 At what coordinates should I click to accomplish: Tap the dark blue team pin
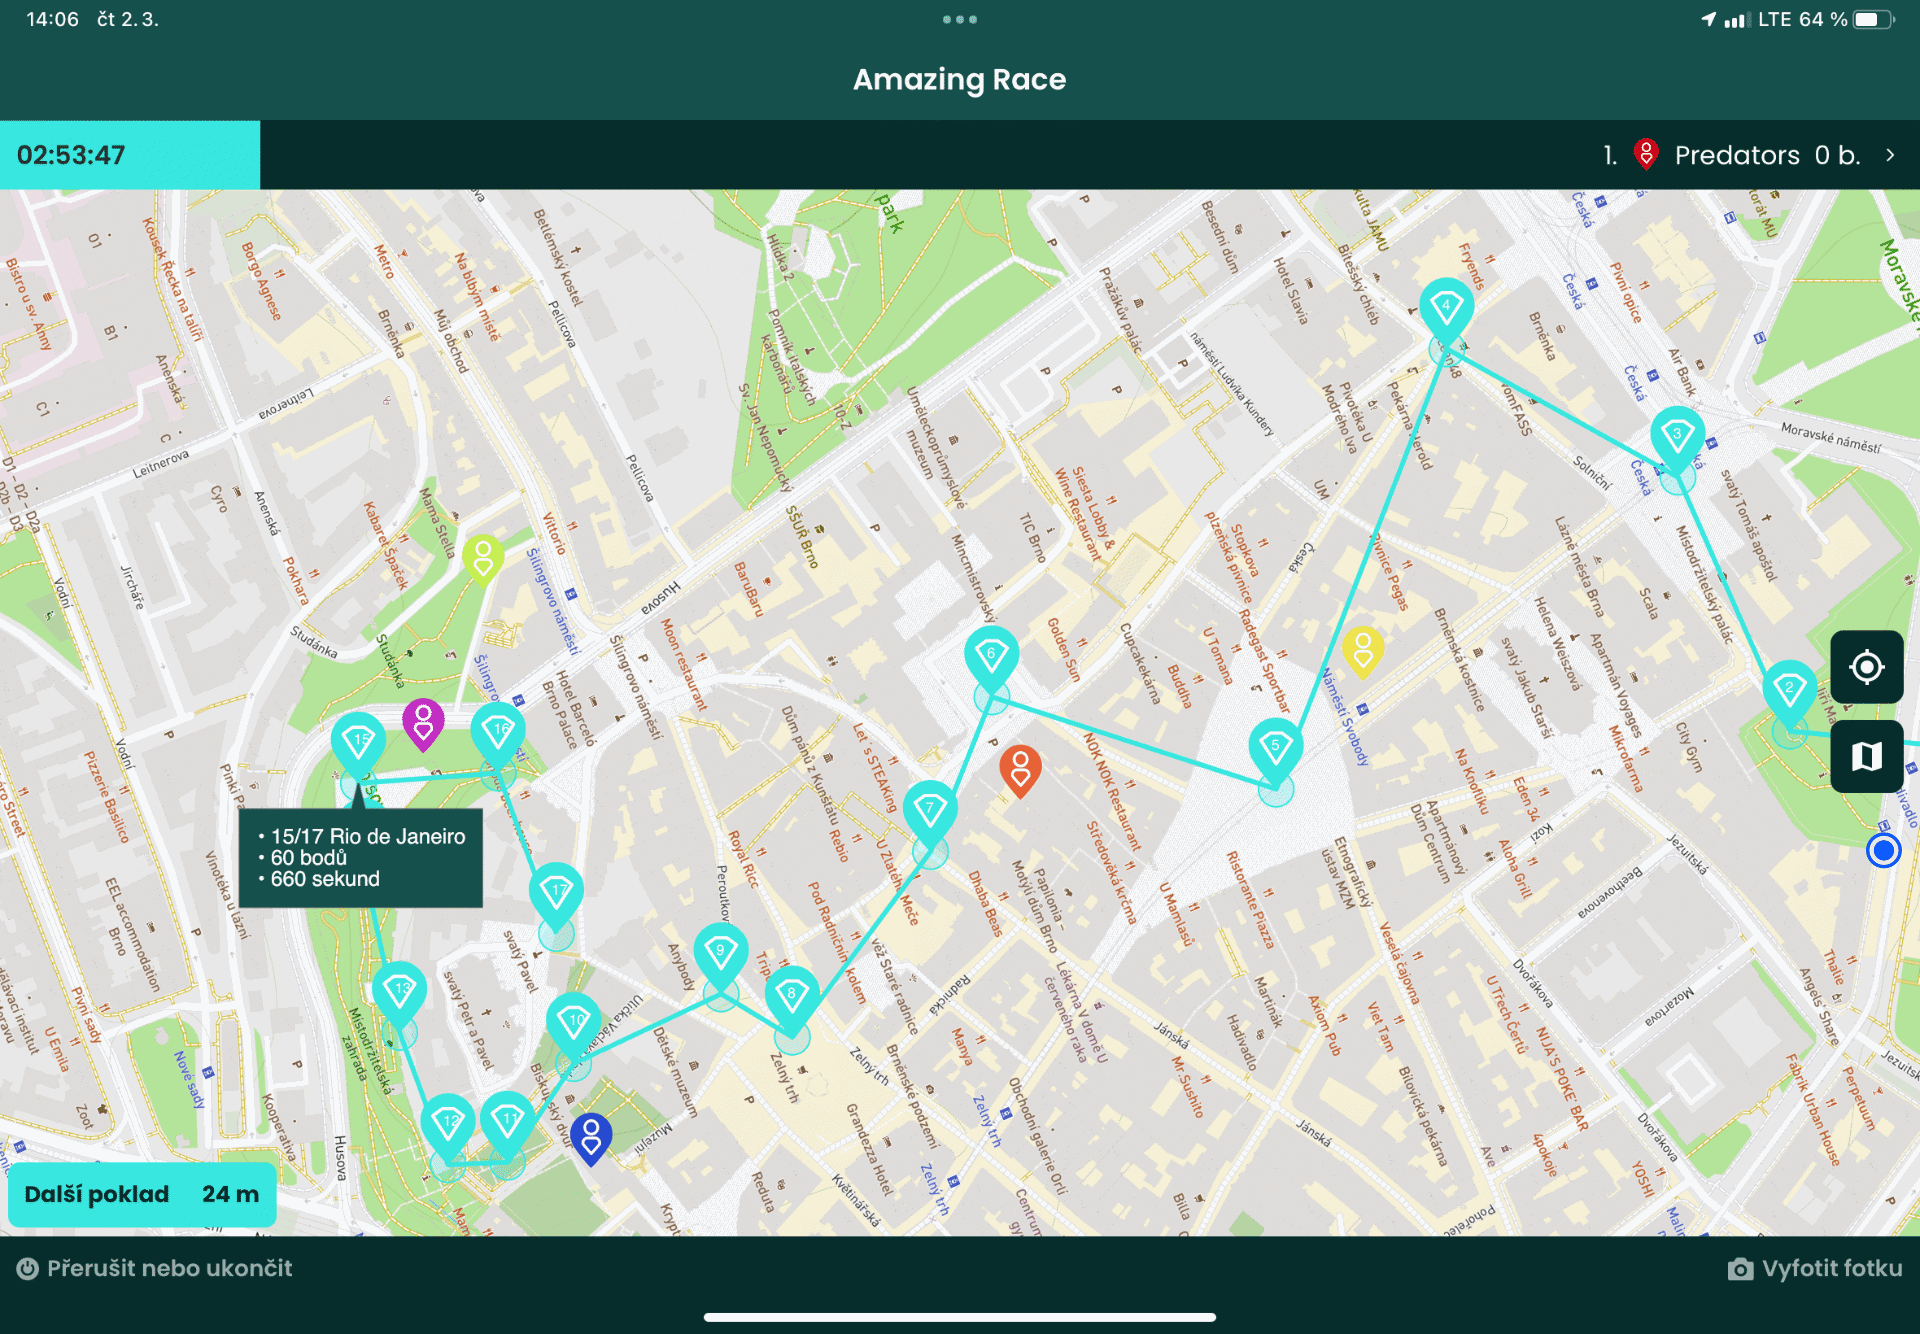tap(591, 1139)
